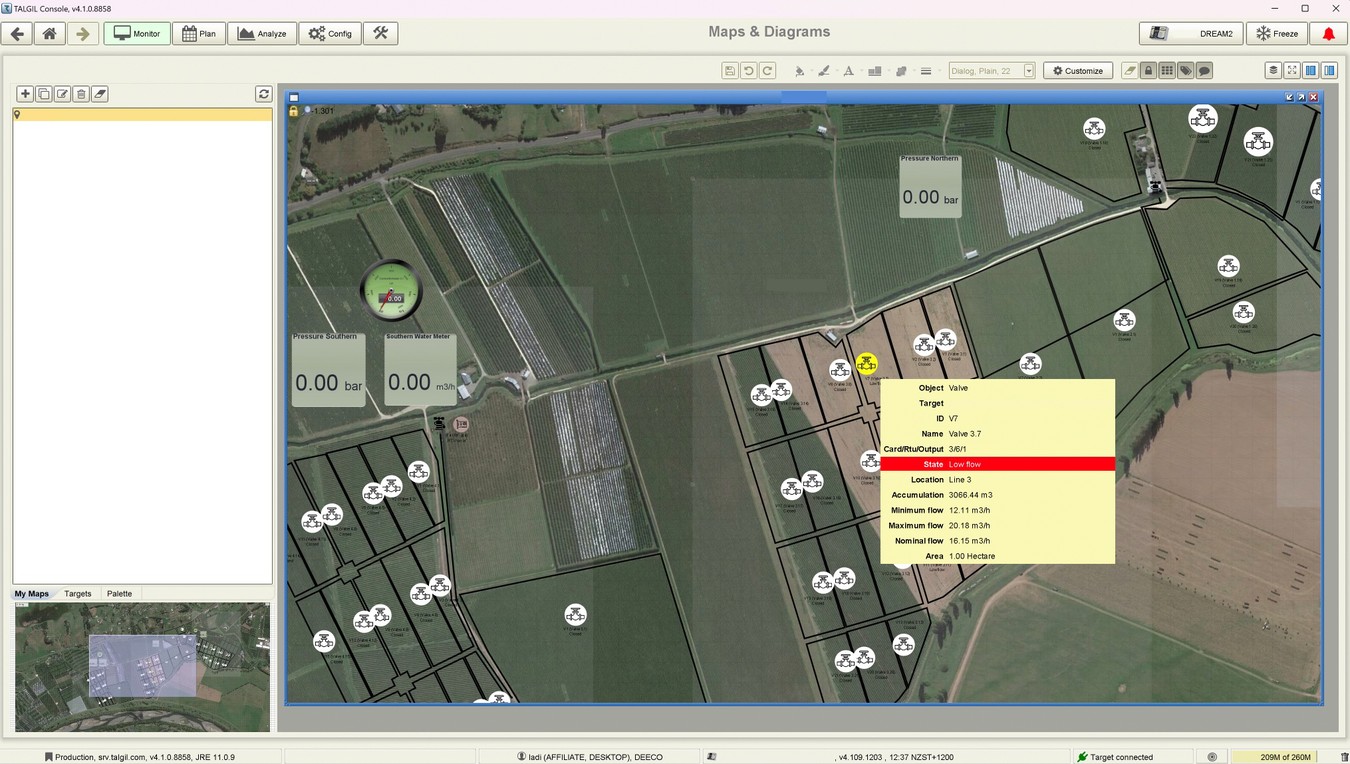Click the yellow padlock icon in map window

293,111
